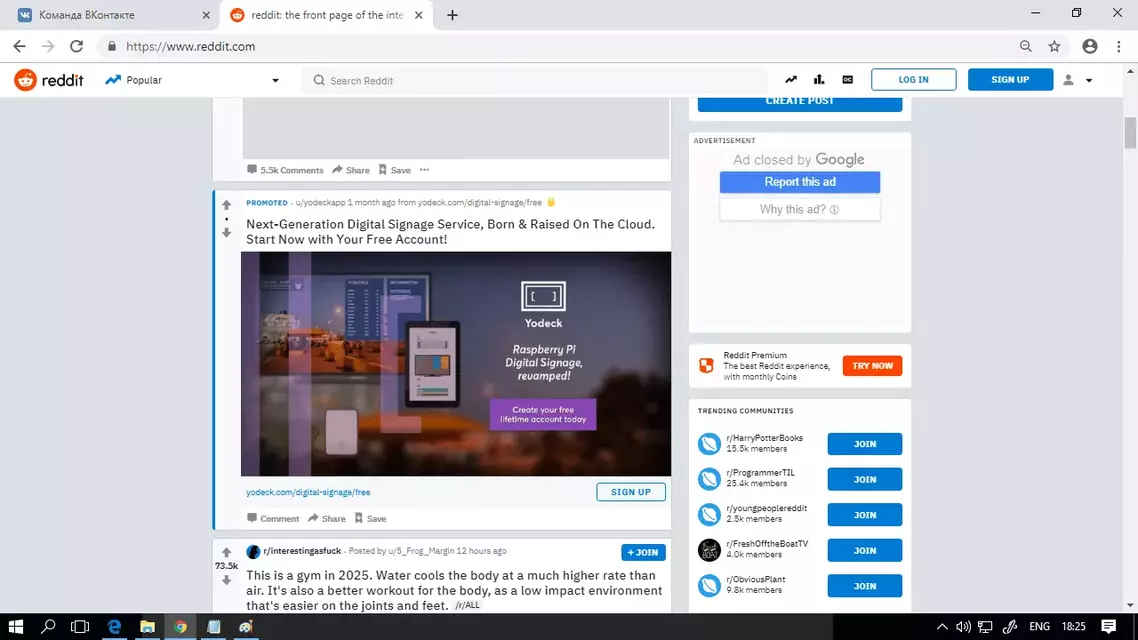Launch Microsoft Edge from the taskbar
Screen dimensions: 1138x640
[114, 627]
